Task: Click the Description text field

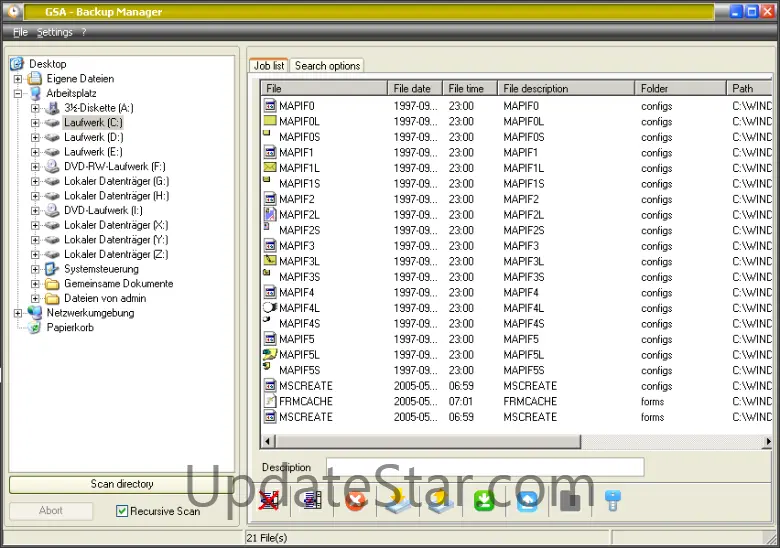Action: (x=485, y=467)
